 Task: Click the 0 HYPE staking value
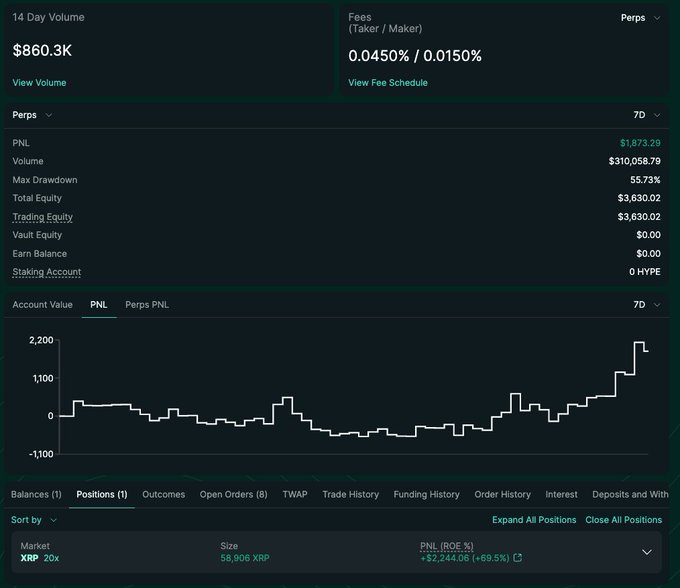[x=645, y=272]
